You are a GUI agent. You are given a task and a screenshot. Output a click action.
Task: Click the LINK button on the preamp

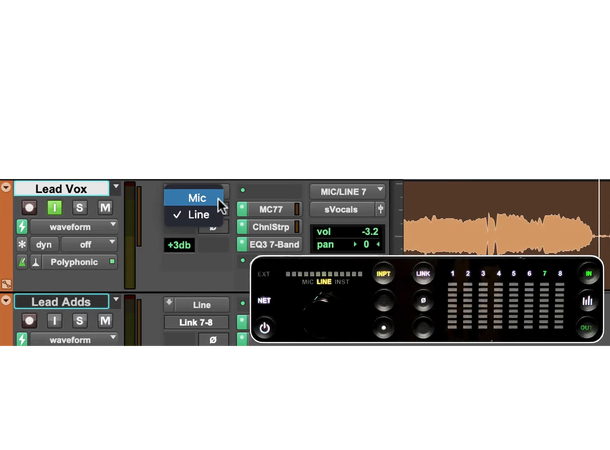point(423,273)
